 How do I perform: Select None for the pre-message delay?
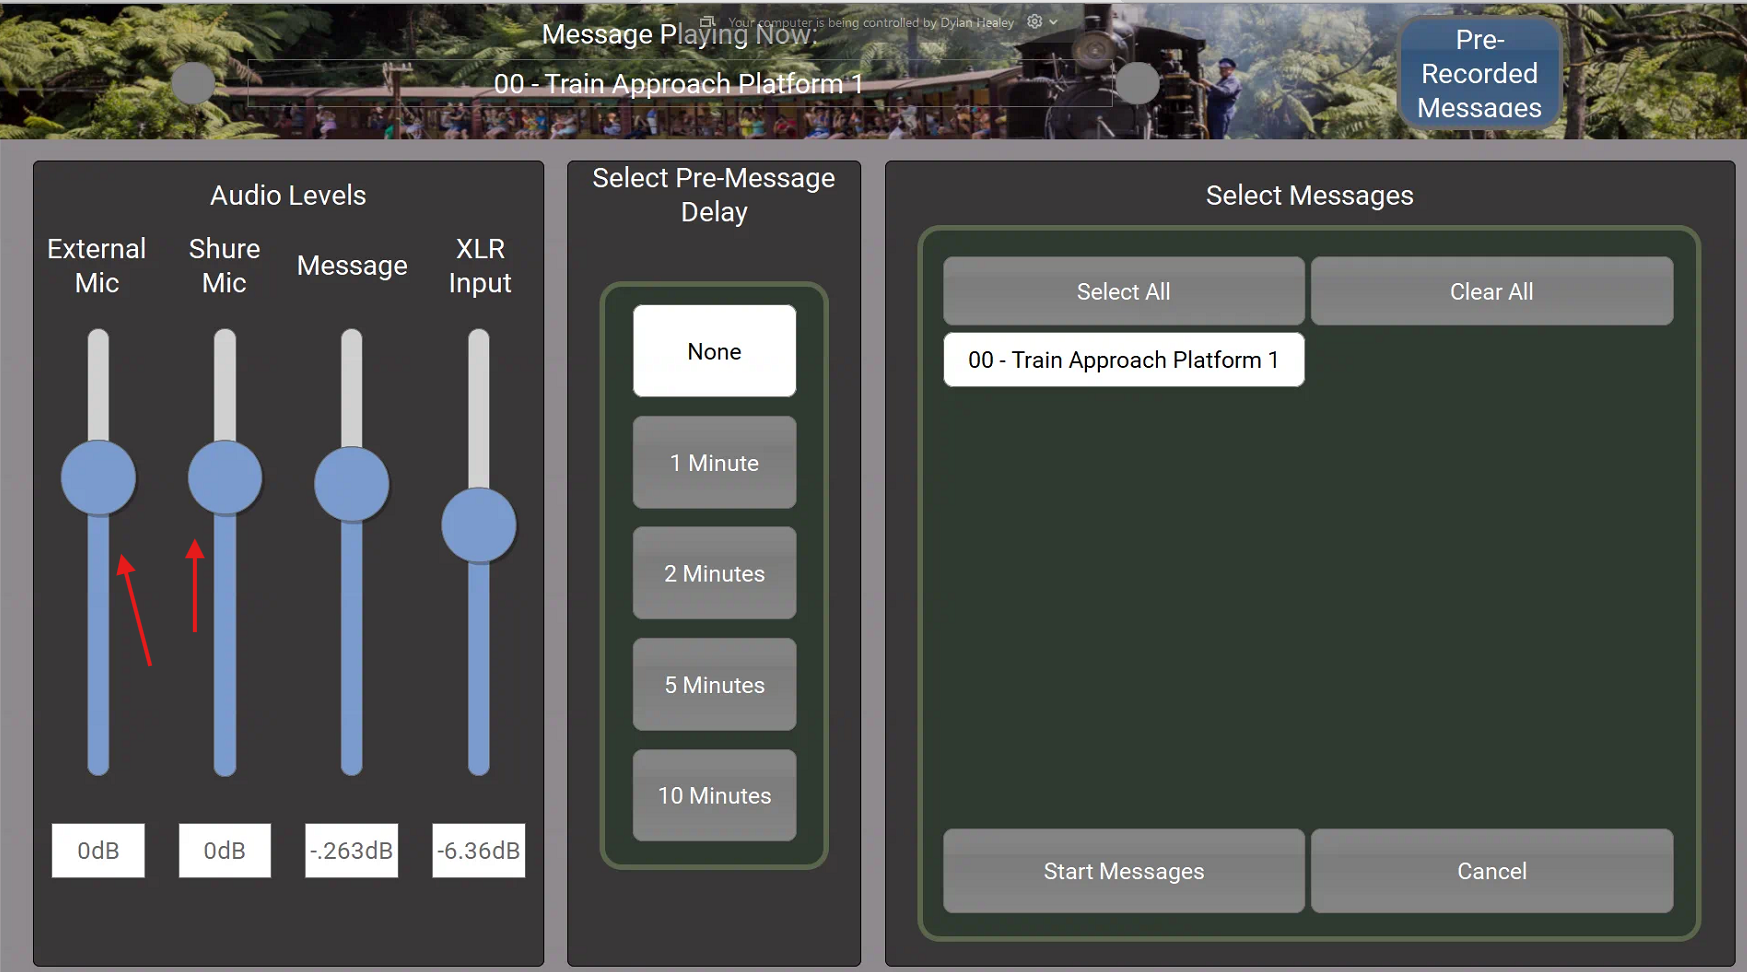click(714, 351)
